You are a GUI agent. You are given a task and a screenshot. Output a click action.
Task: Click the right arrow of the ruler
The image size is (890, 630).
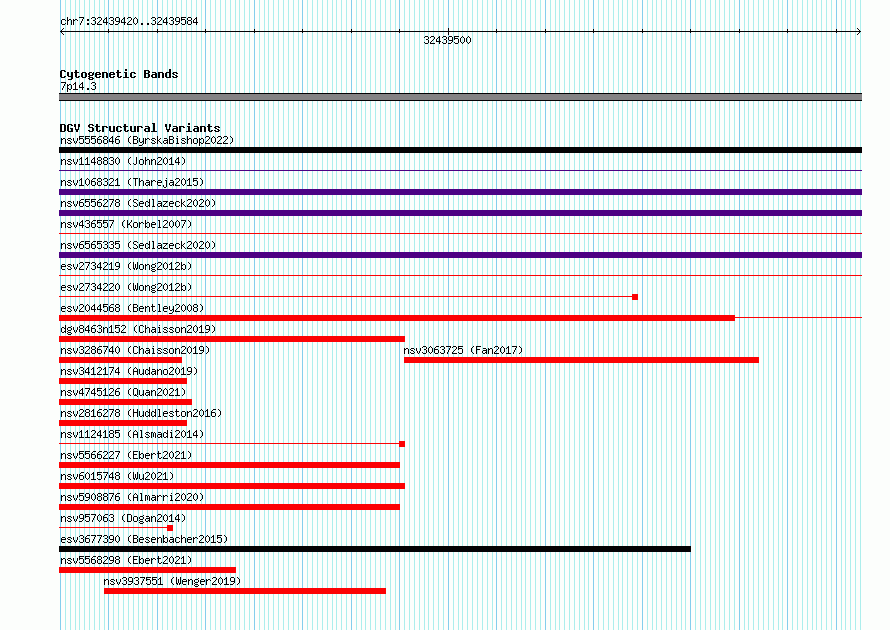click(x=859, y=32)
